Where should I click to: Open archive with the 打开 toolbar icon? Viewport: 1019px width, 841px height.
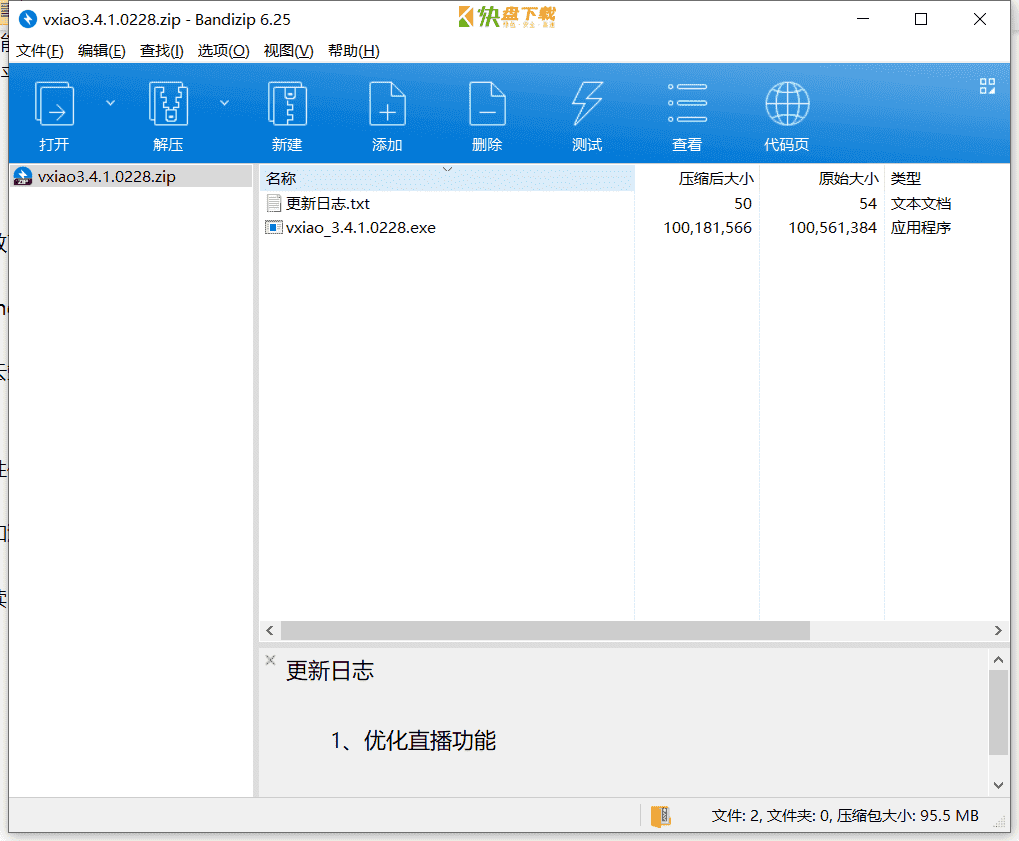(x=54, y=103)
